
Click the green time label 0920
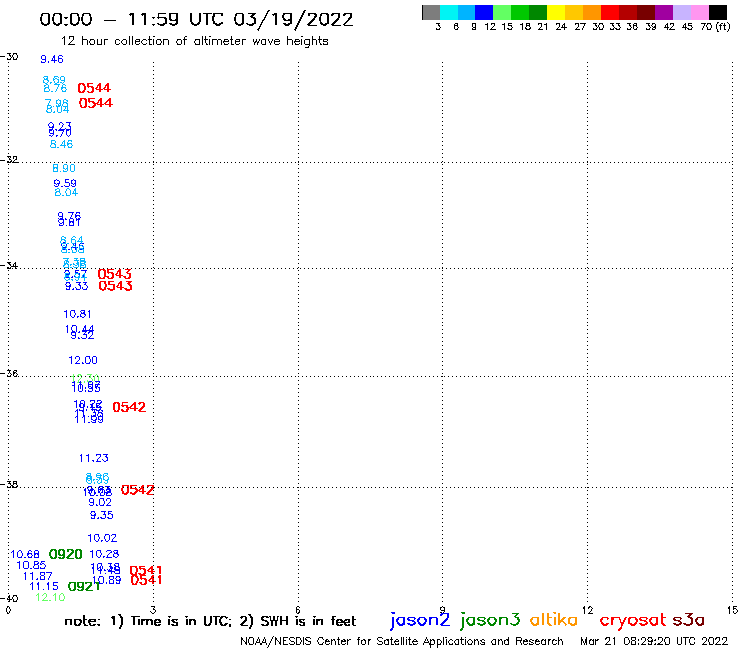[66, 554]
